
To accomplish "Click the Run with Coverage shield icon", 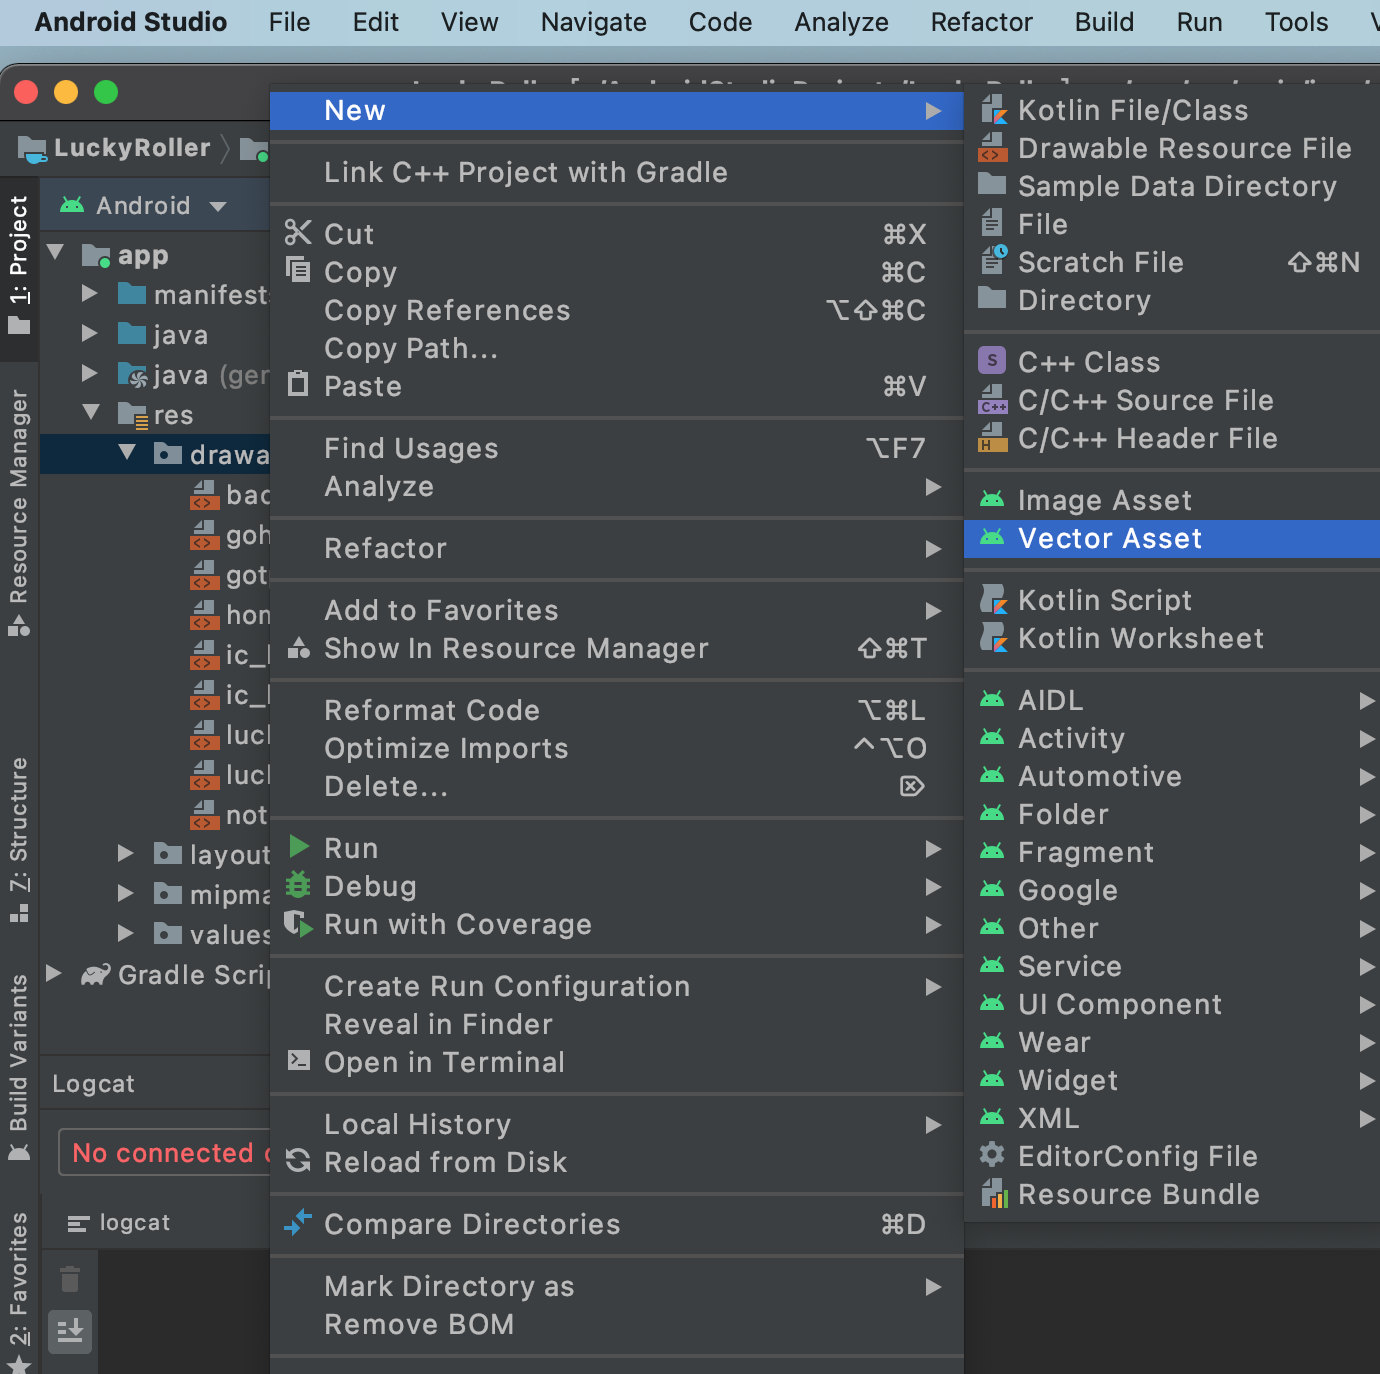I will (x=298, y=923).
